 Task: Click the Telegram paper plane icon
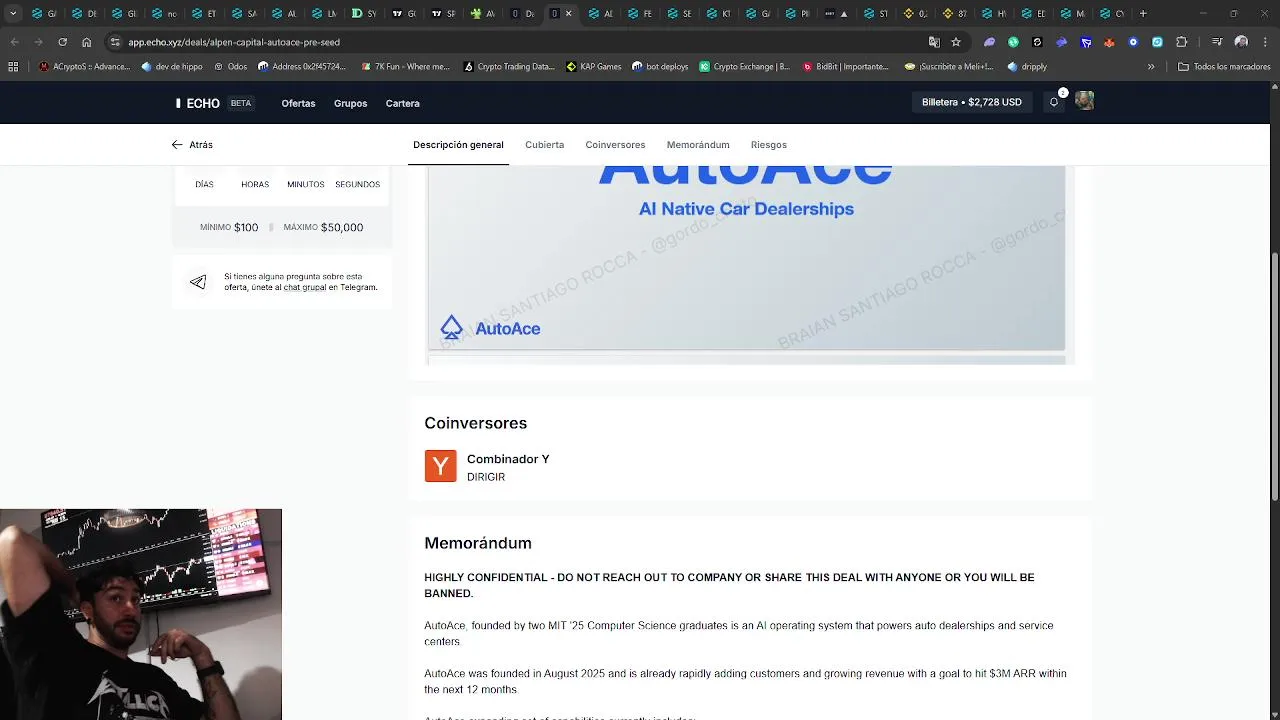coord(198,282)
